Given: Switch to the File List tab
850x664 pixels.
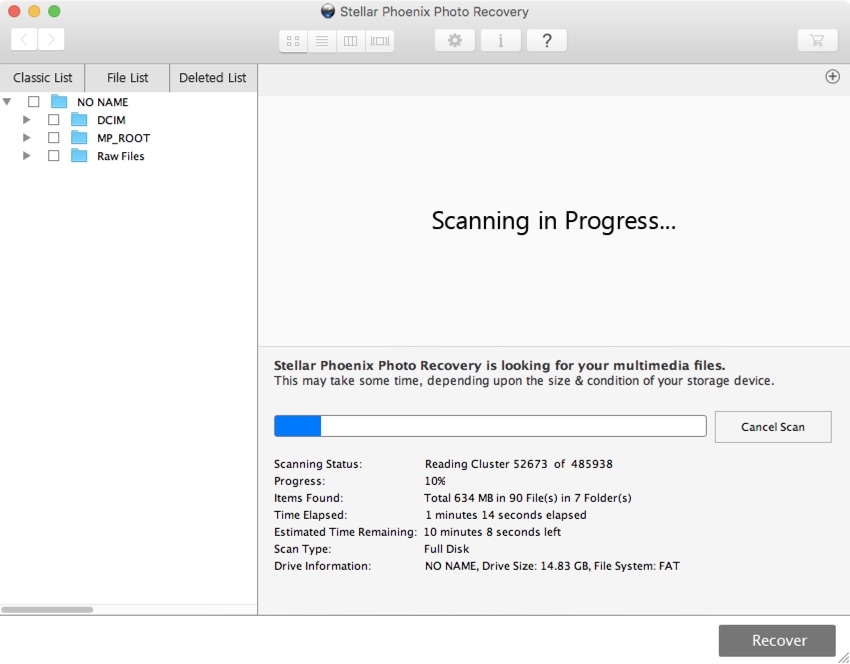Looking at the screenshot, I should 127,78.
